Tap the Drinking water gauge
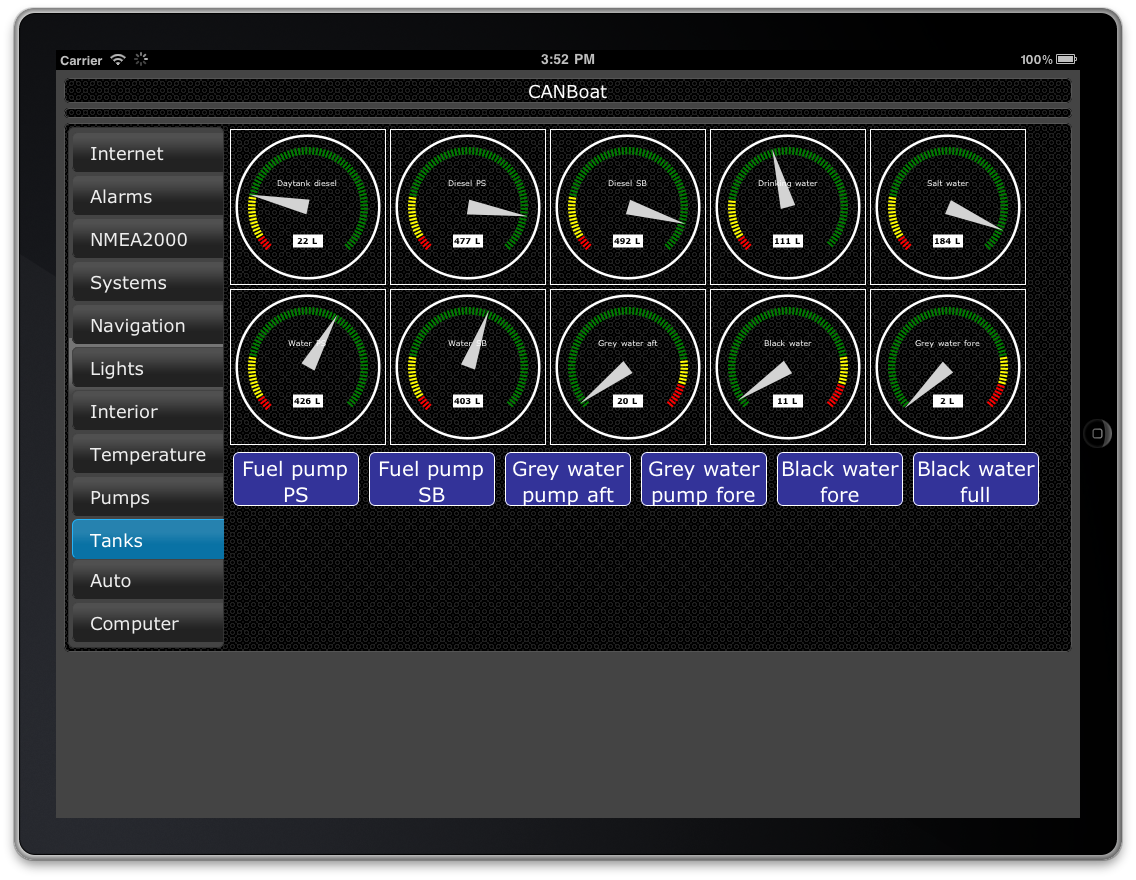 coord(788,207)
